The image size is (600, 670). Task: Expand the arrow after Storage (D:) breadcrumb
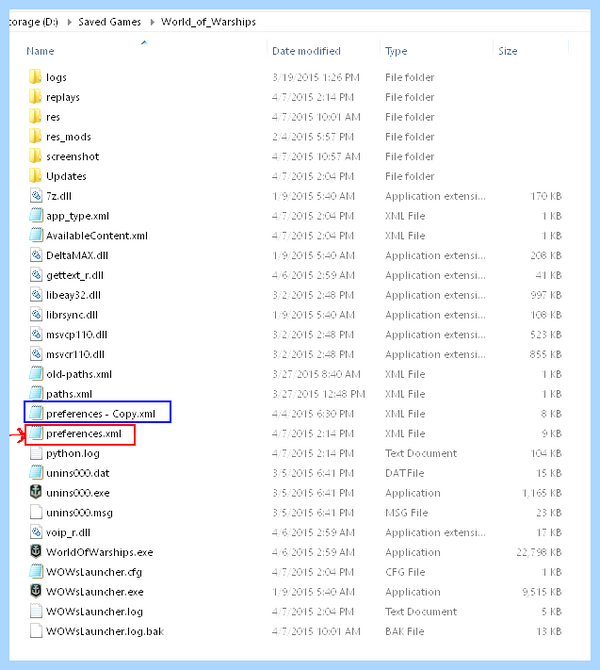(x=69, y=22)
